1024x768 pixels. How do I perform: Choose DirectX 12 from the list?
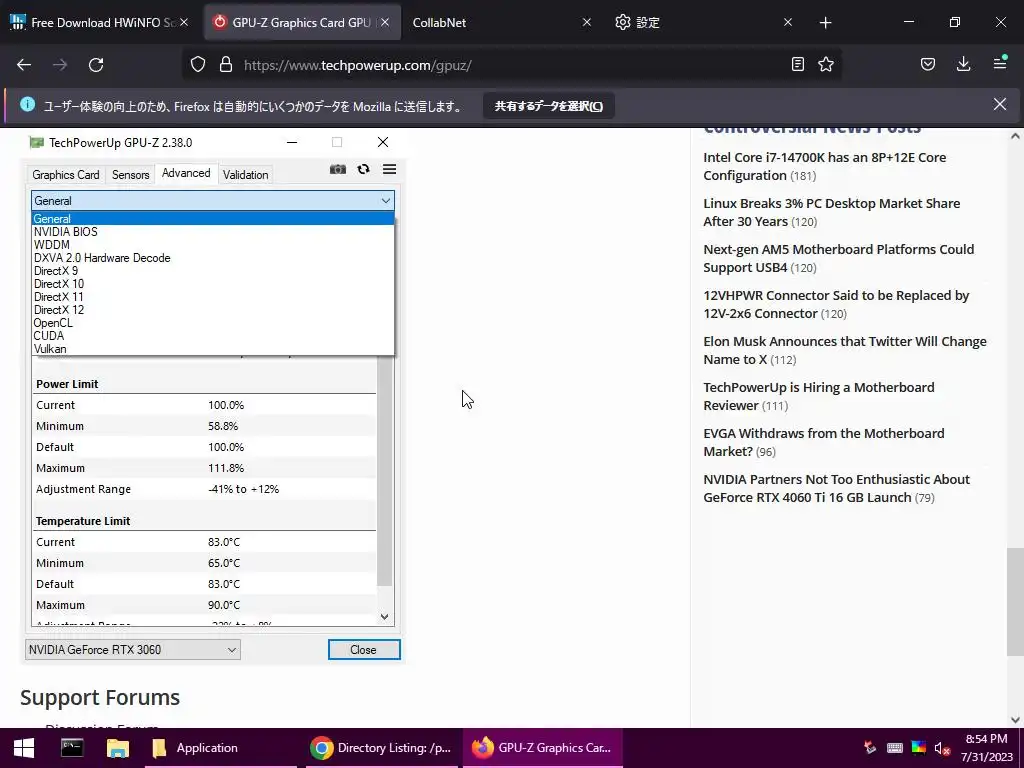213,310
